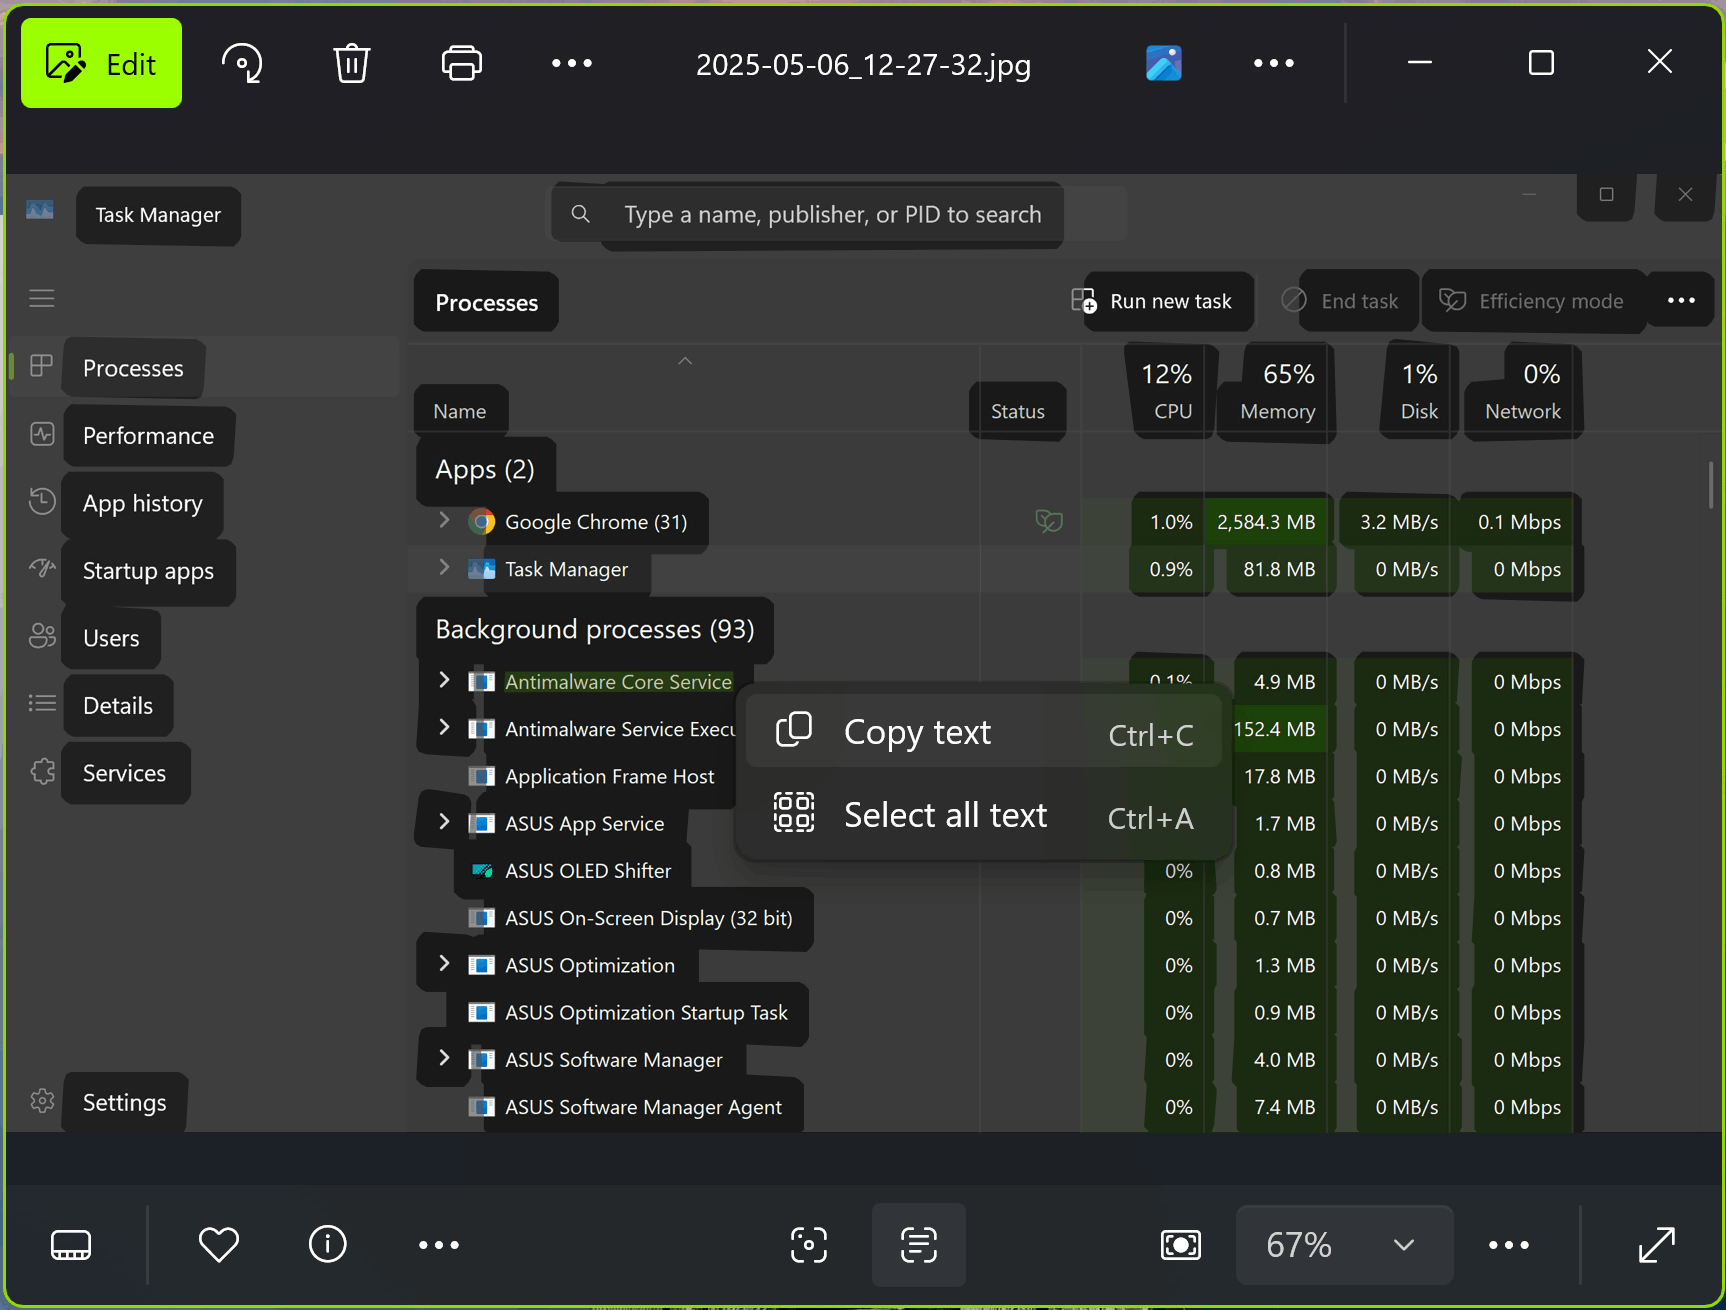Click the recognized '65%' Memory header text
Viewport: 1726px width, 1310px height.
(1289, 374)
